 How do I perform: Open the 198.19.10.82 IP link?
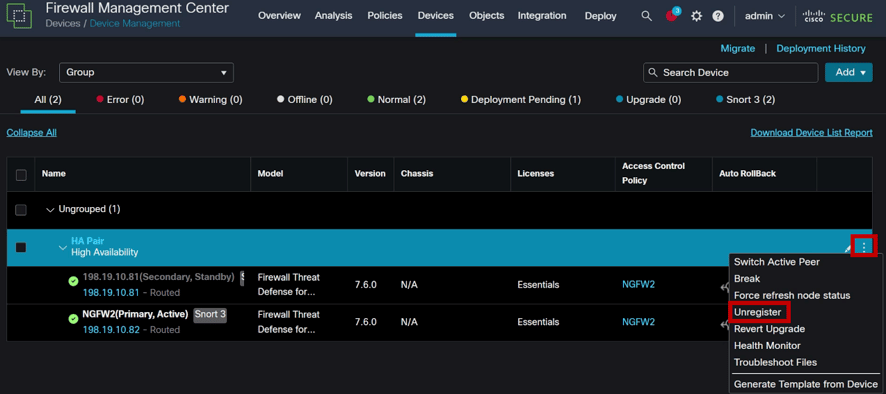[111, 330]
